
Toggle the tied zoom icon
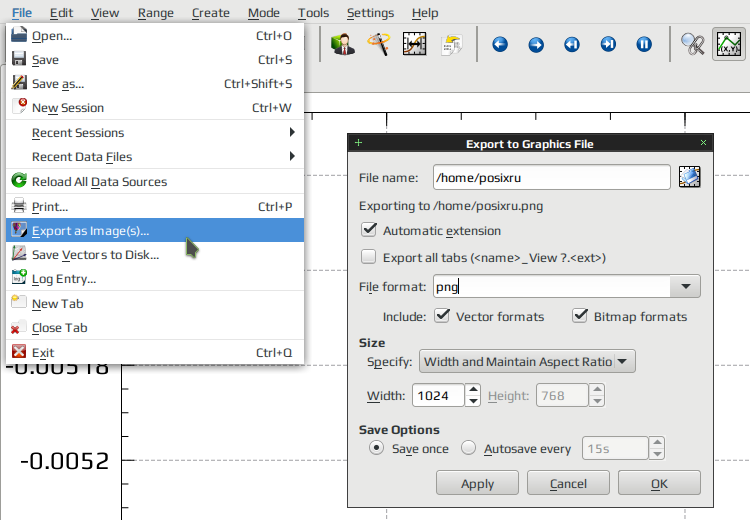coord(692,44)
